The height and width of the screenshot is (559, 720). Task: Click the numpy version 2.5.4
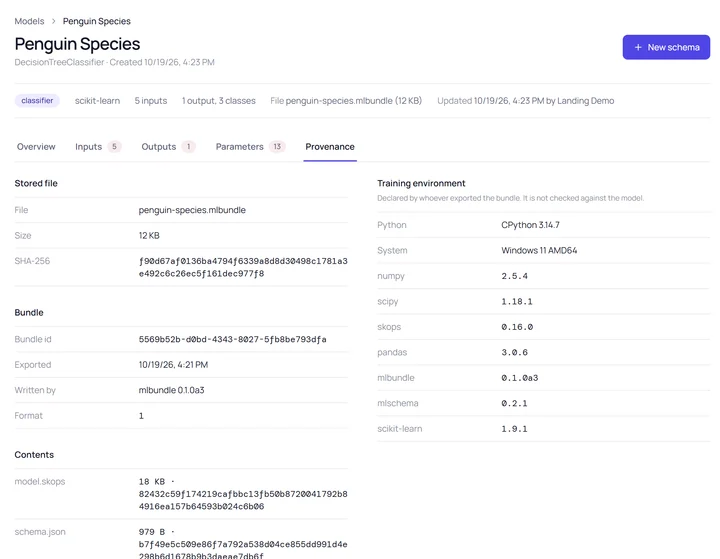pos(514,276)
